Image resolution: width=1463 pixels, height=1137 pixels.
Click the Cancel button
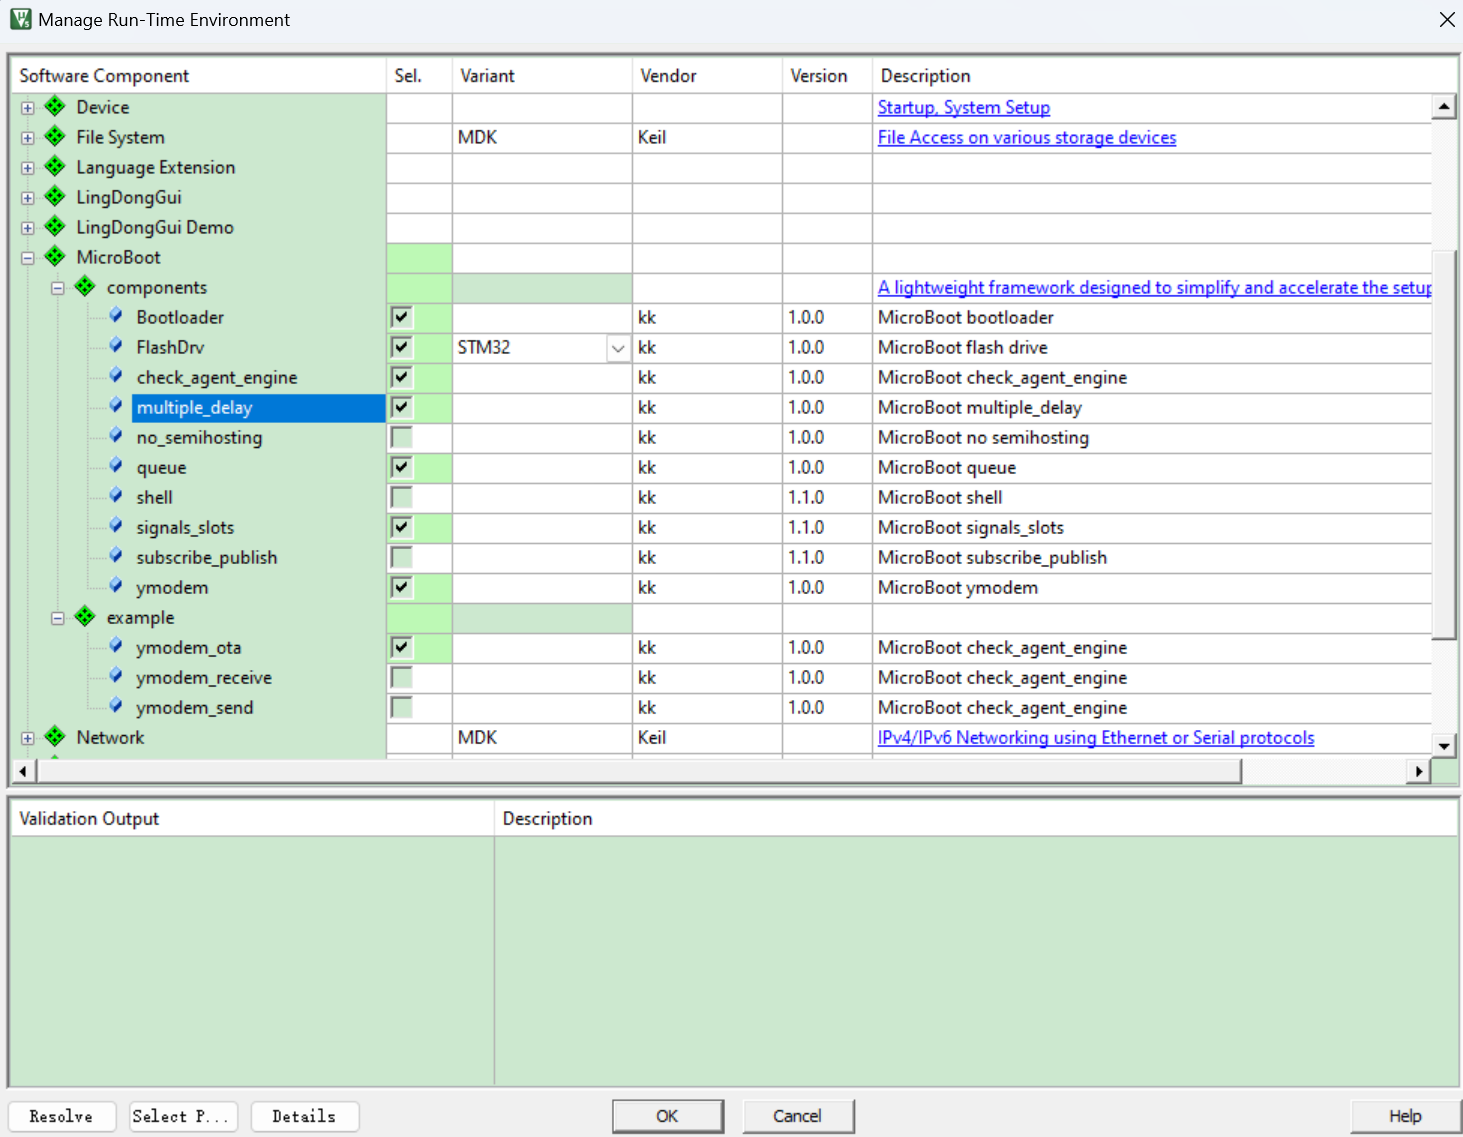[798, 1116]
